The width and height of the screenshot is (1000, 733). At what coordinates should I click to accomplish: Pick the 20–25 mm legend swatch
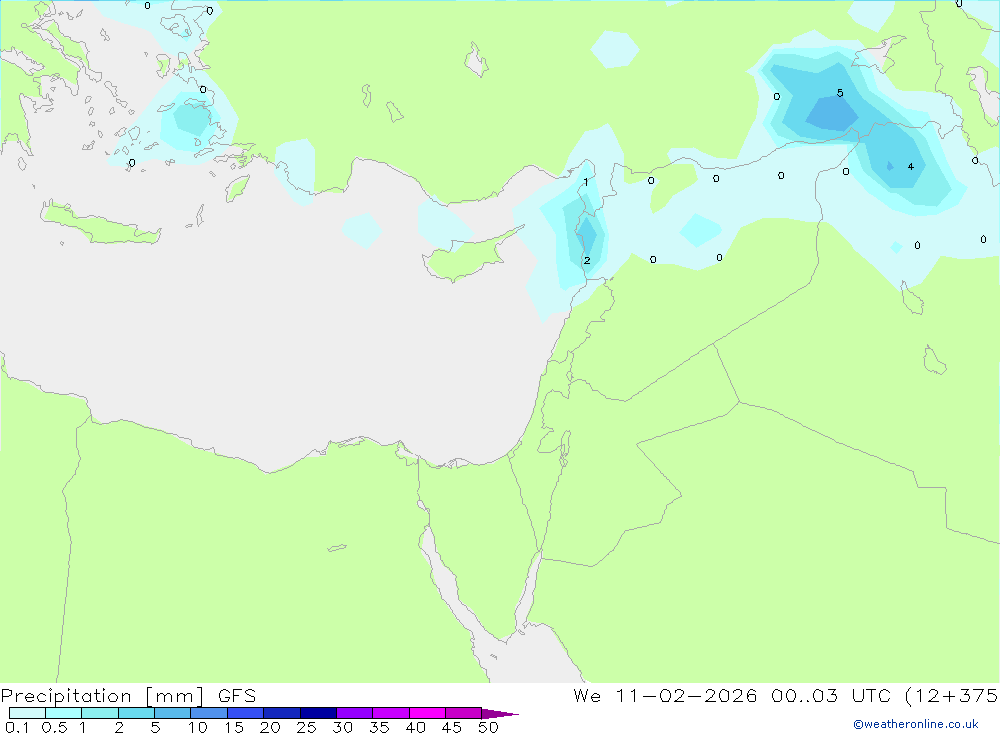click(282, 713)
